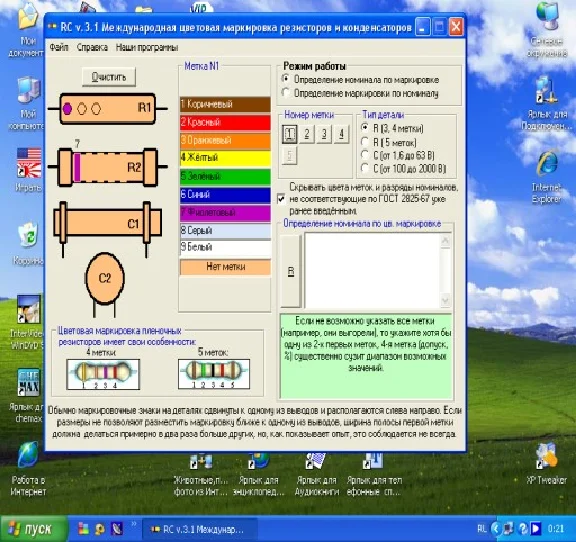Select mark number 3 button
576x542 pixels.
tap(324, 134)
